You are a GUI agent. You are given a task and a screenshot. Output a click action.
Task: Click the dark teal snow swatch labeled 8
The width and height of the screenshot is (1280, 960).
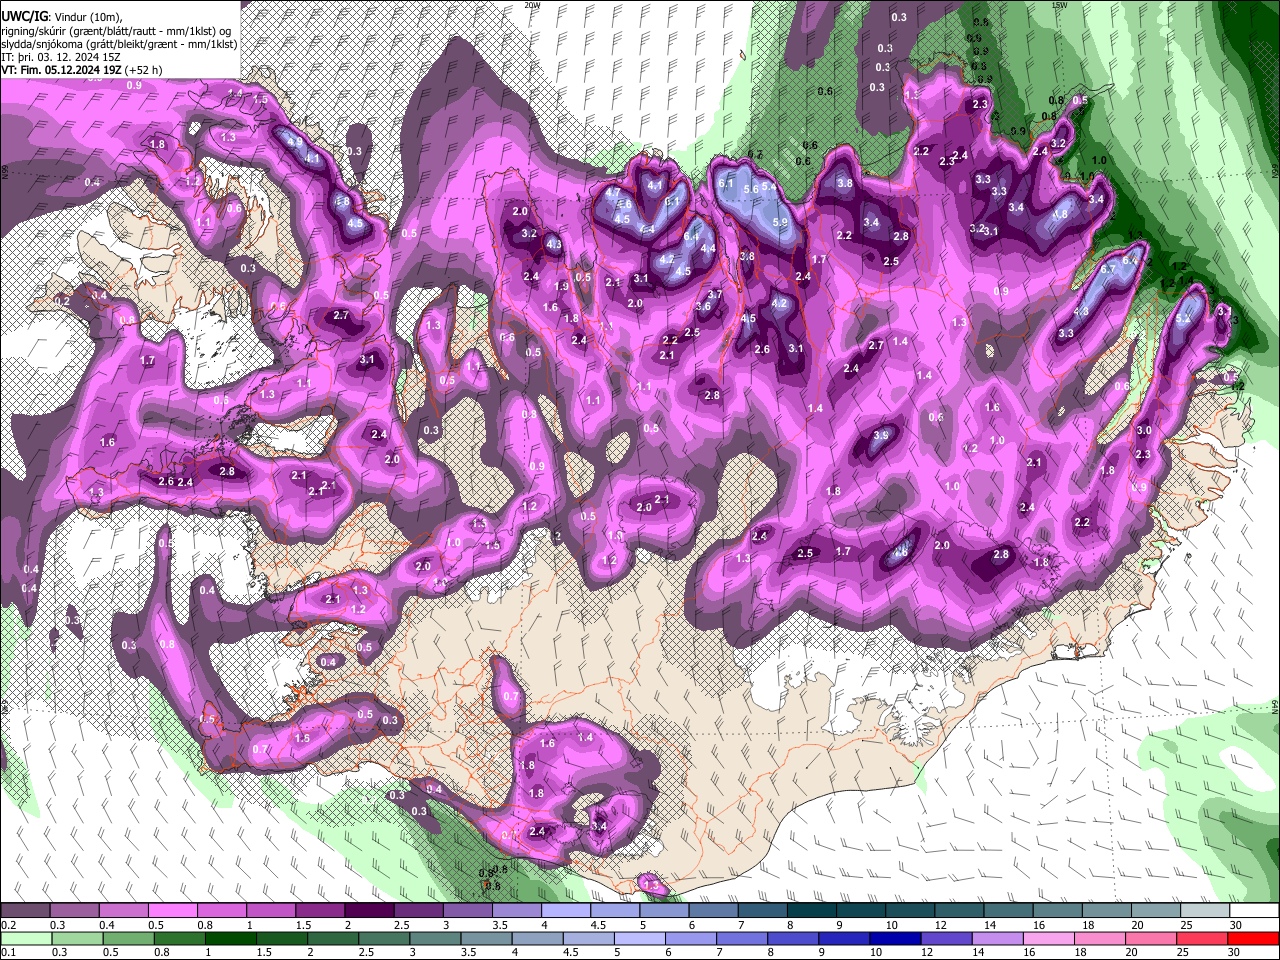(812, 911)
